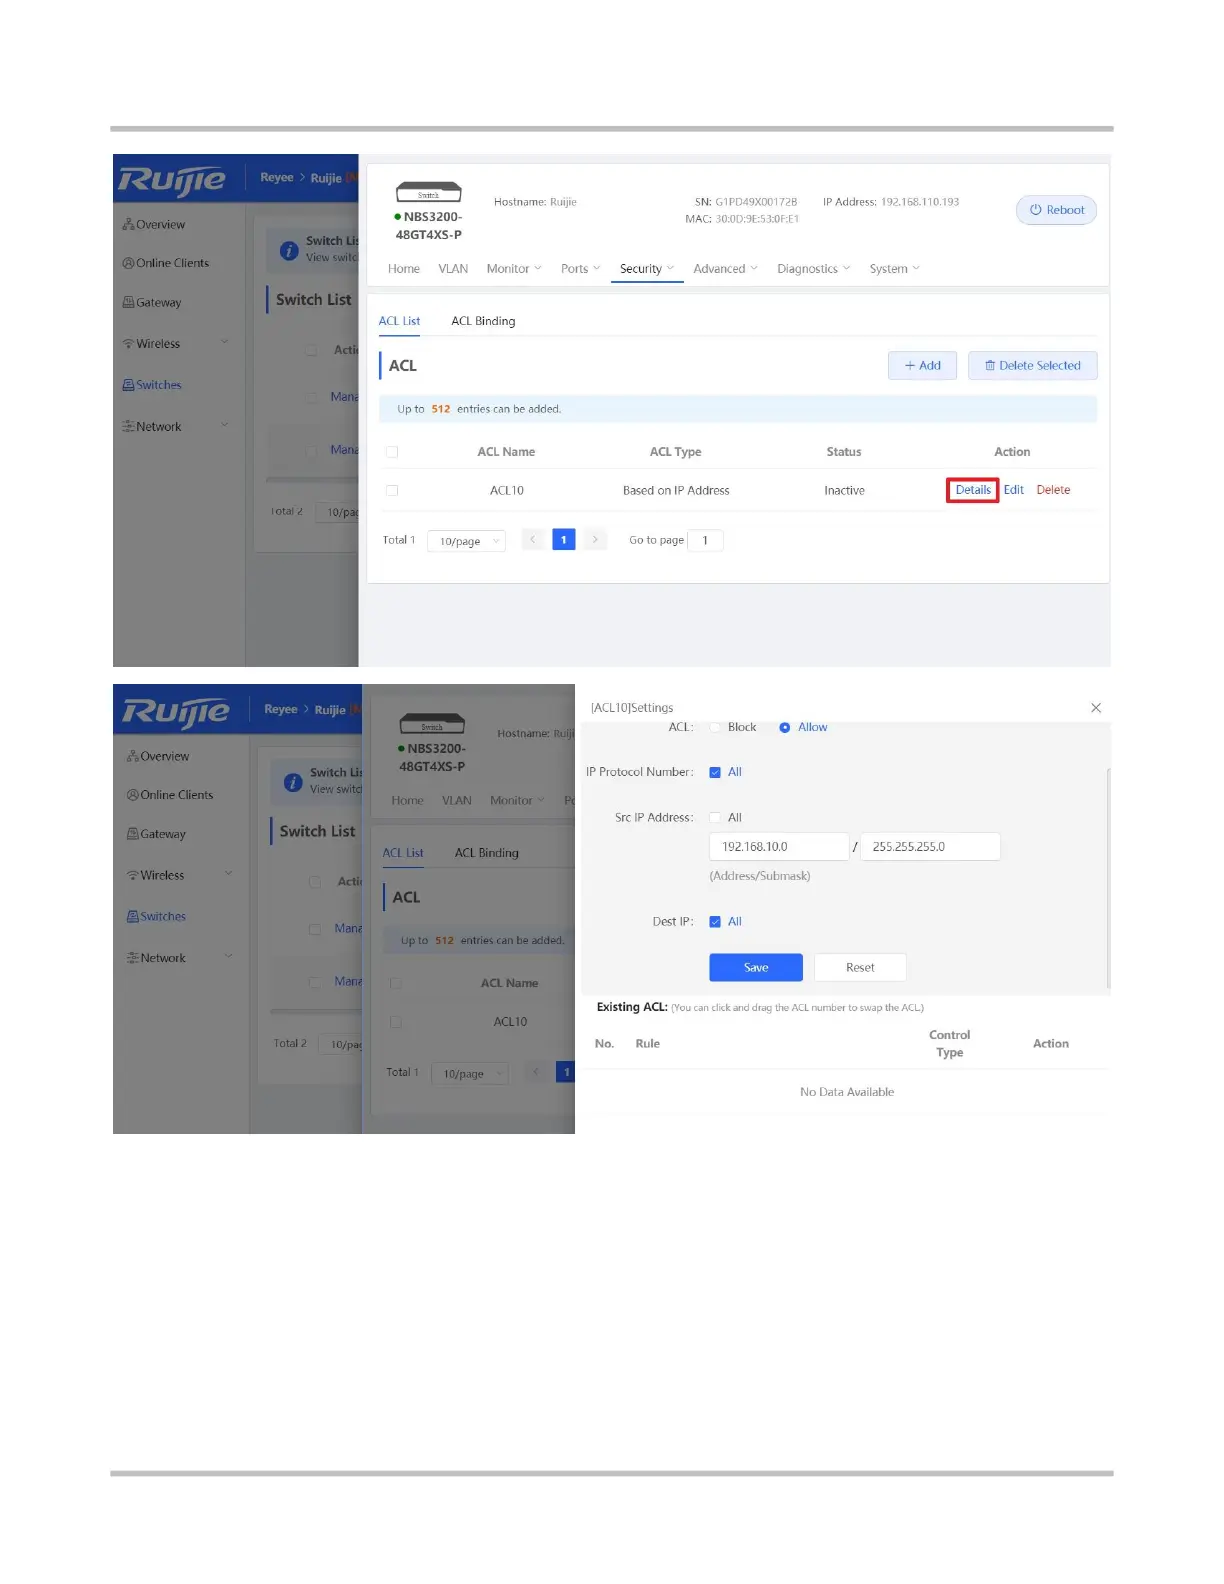Expand the Advanced menu
The height and width of the screenshot is (1584, 1224).
(x=725, y=269)
